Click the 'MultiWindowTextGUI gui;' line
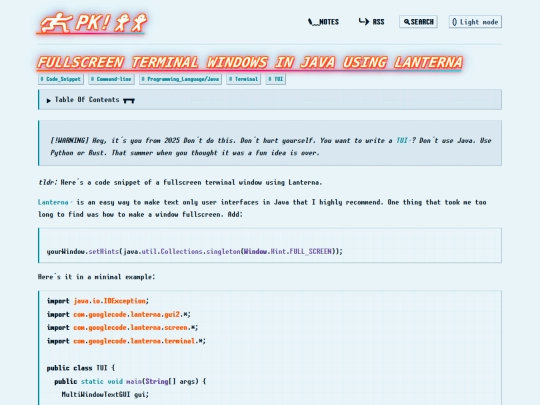Screen dimensions: 540x405 (105, 394)
